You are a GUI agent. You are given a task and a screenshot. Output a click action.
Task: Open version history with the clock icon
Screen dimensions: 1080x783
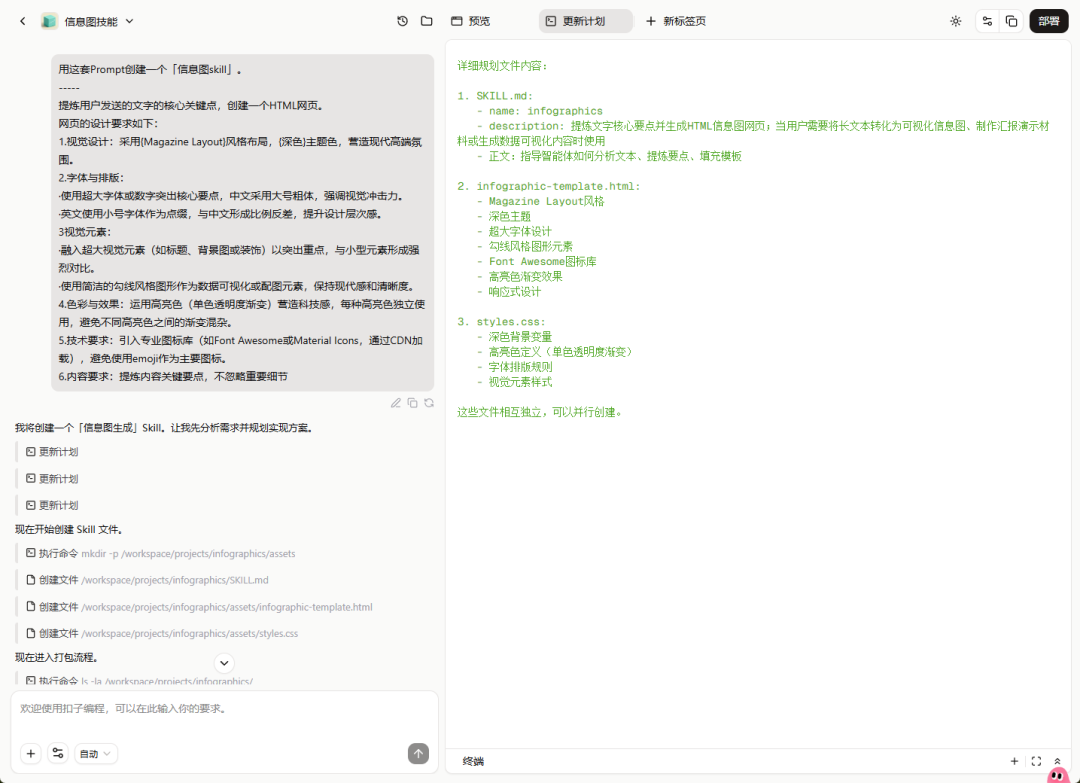tap(403, 20)
